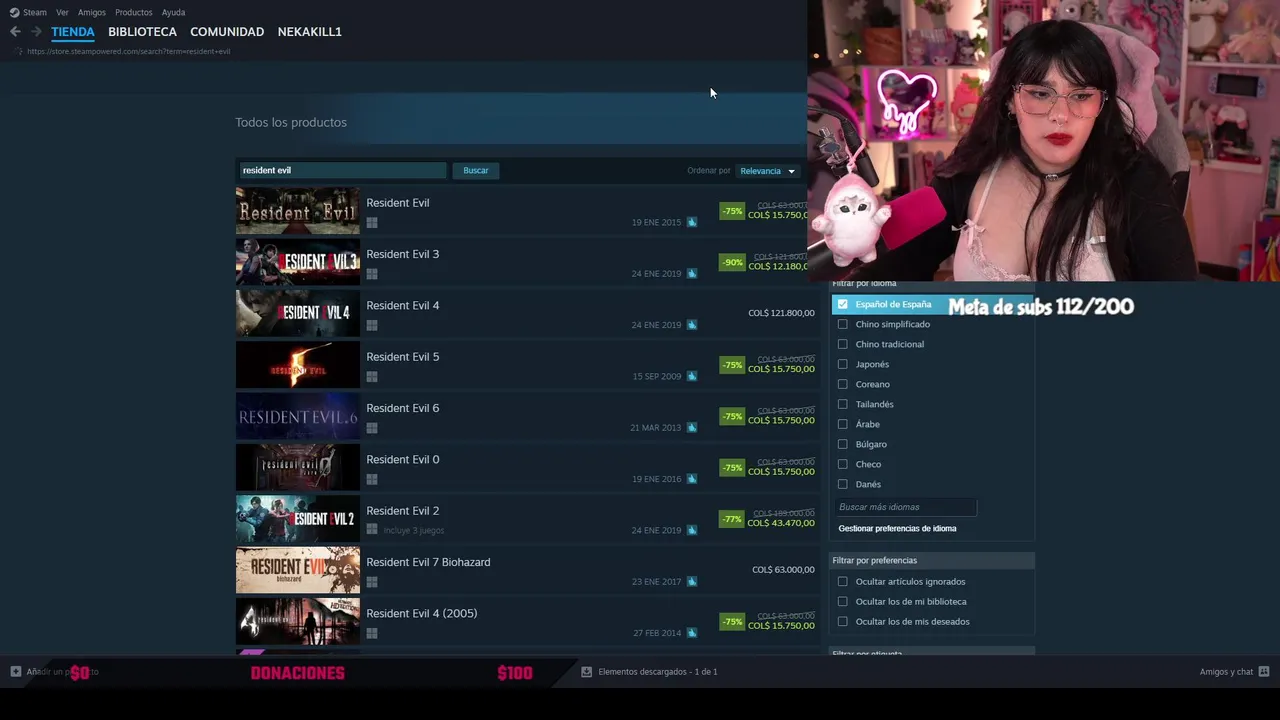
Task: Click Gestionar preferencias de idioma link
Action: click(897, 528)
